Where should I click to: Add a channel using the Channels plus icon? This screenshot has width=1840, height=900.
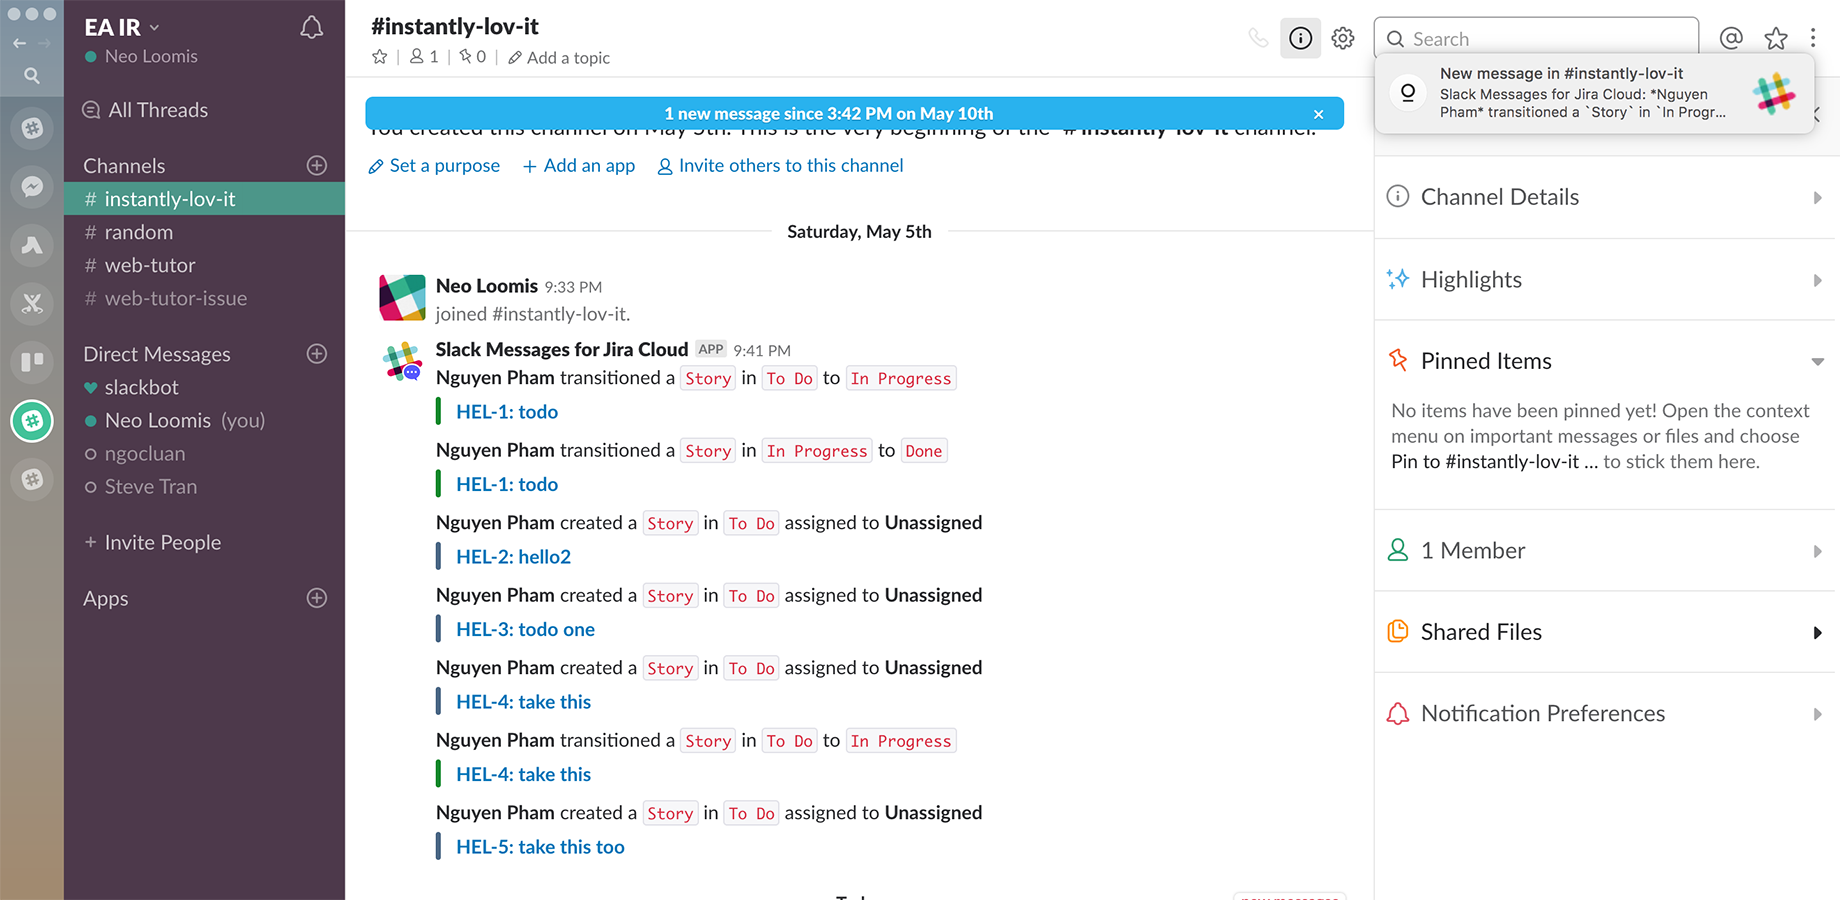tap(317, 165)
